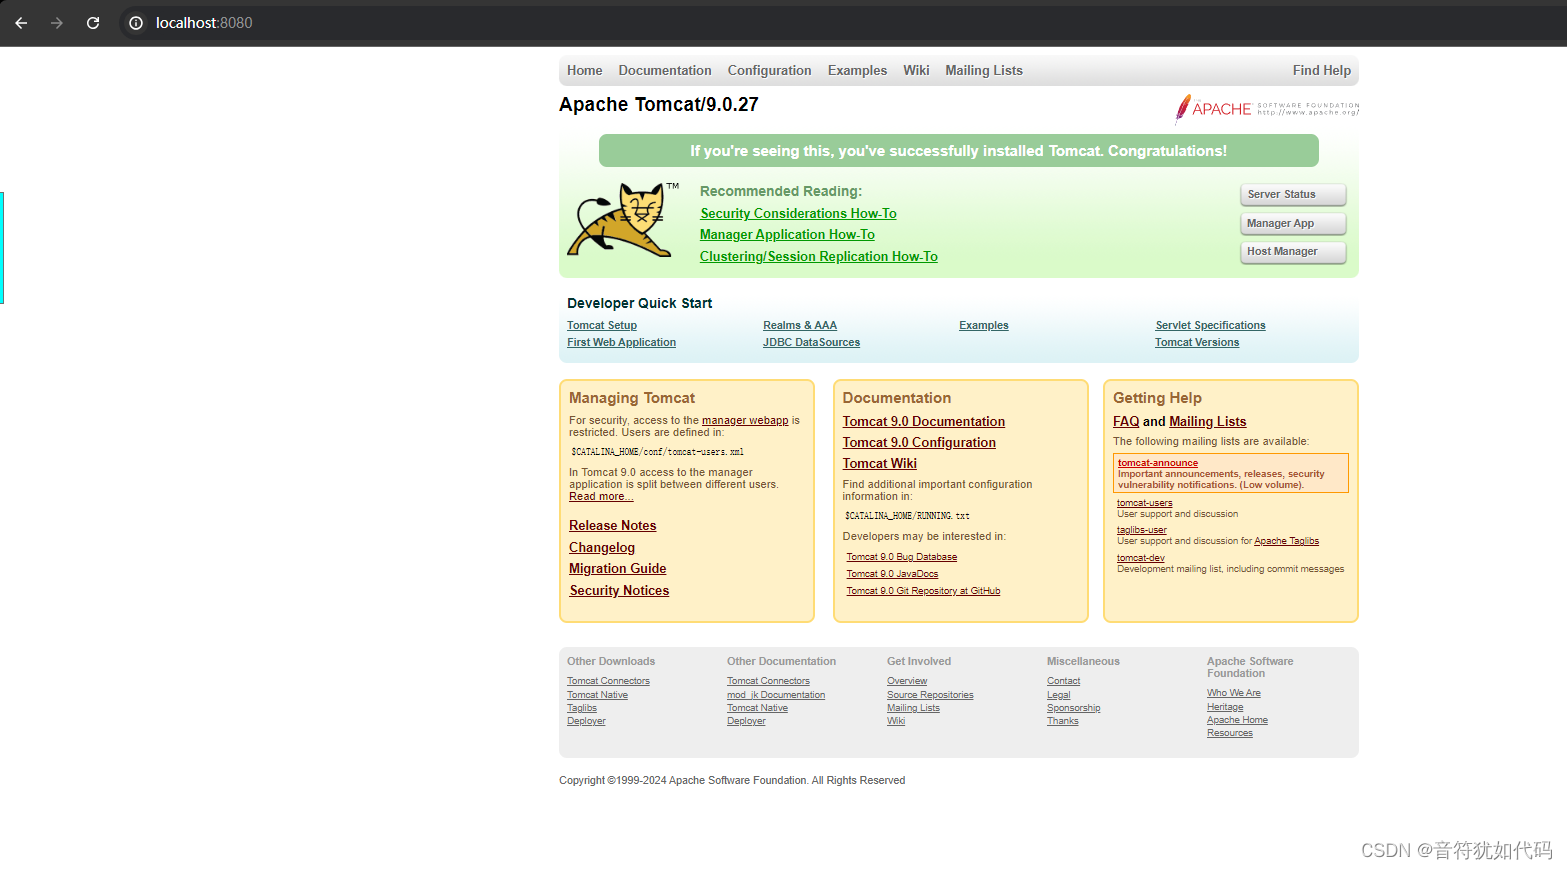The width and height of the screenshot is (1567, 870).
Task: Open Tomcat 9.0 Configuration link
Action: [919, 443]
